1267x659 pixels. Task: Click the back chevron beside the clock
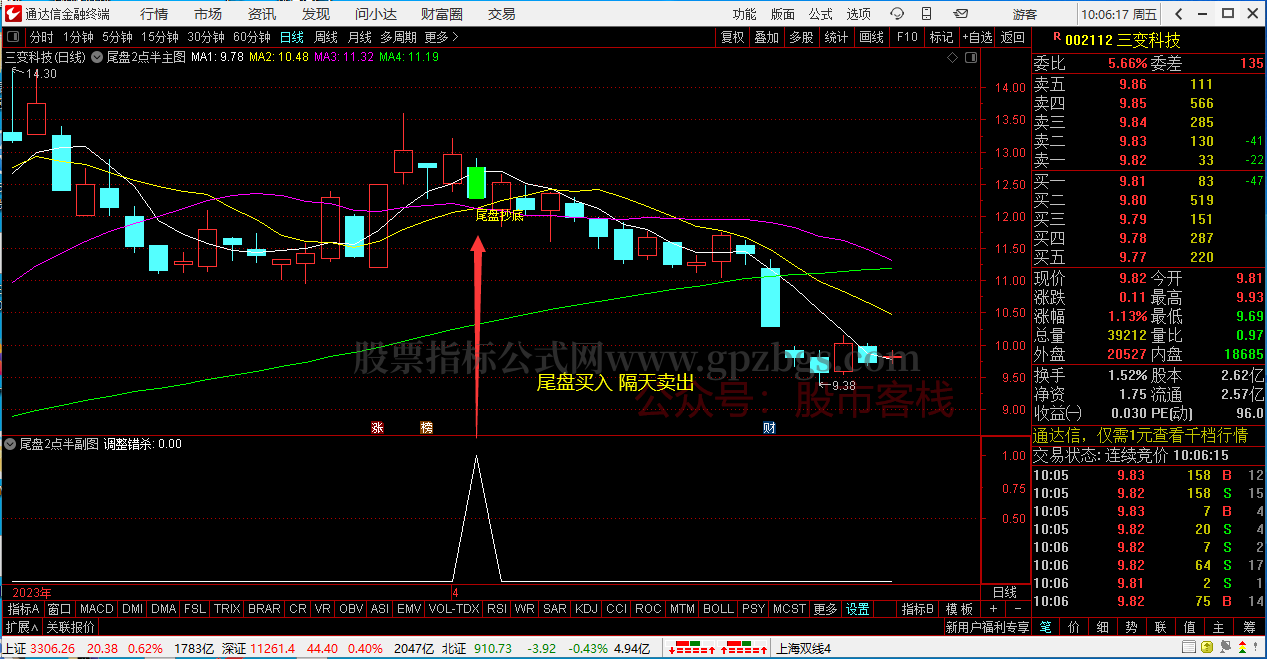coord(1179,14)
